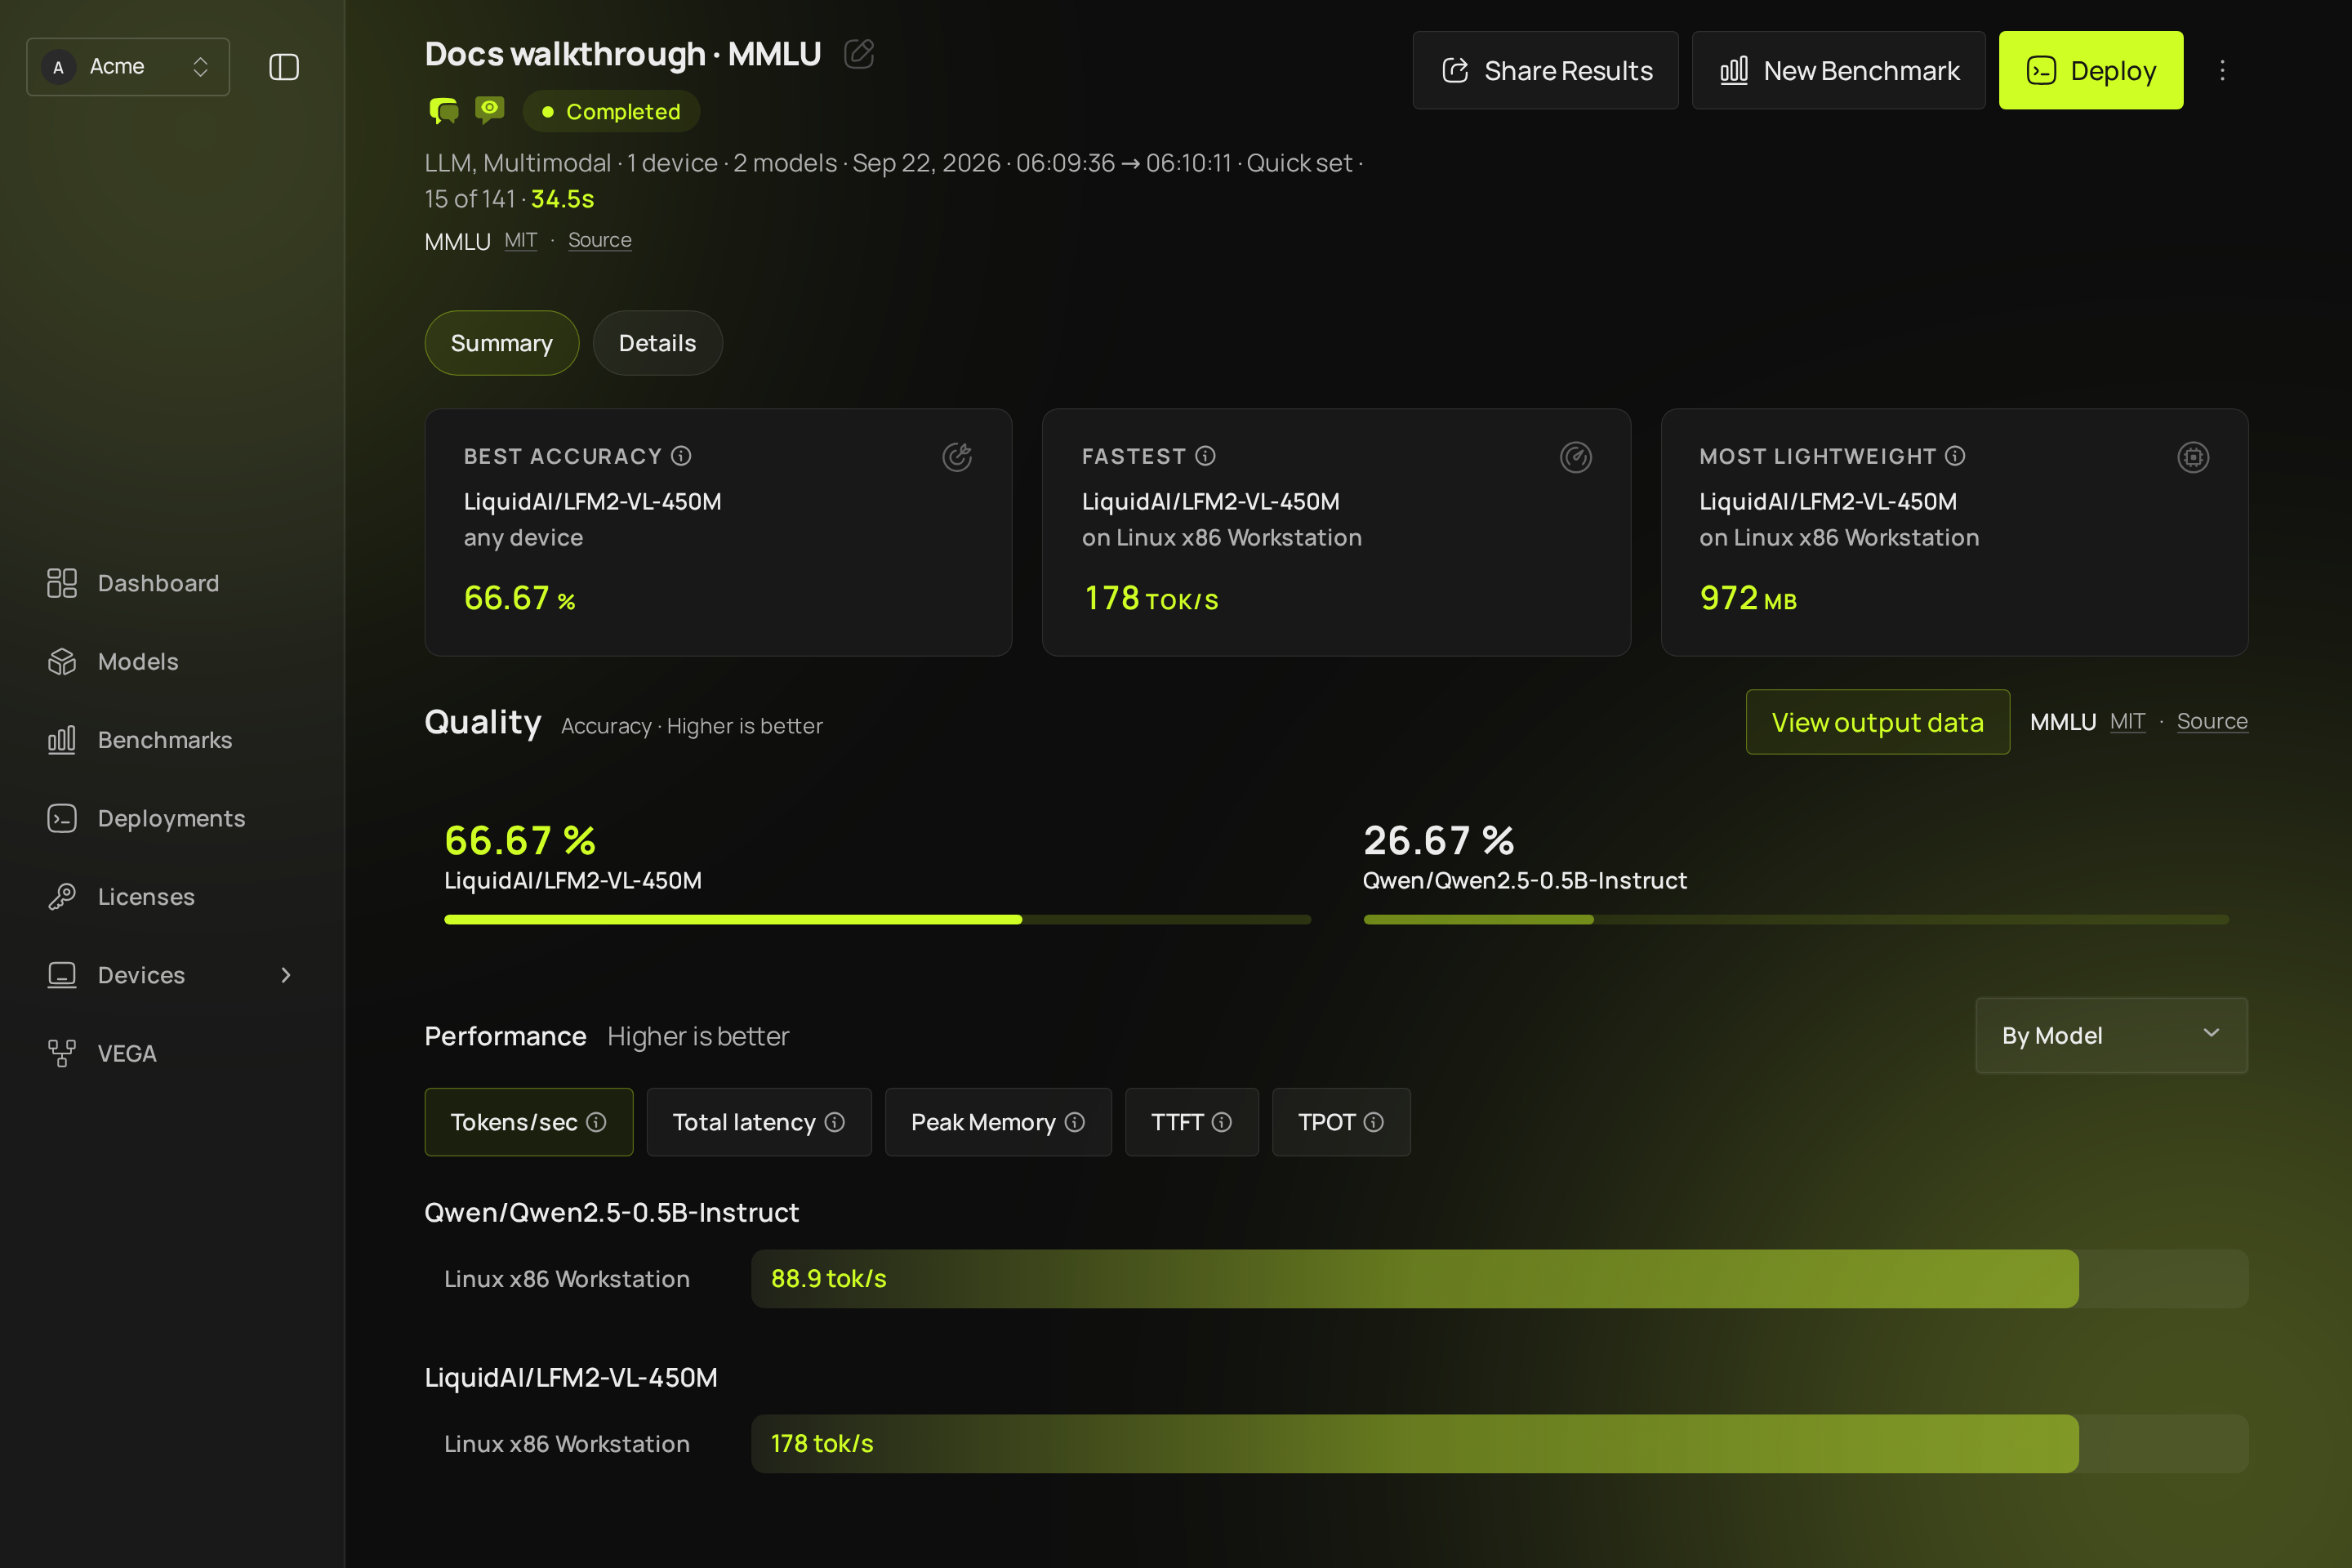Switch to the Summary tab
The image size is (2352, 1568).
[501, 343]
